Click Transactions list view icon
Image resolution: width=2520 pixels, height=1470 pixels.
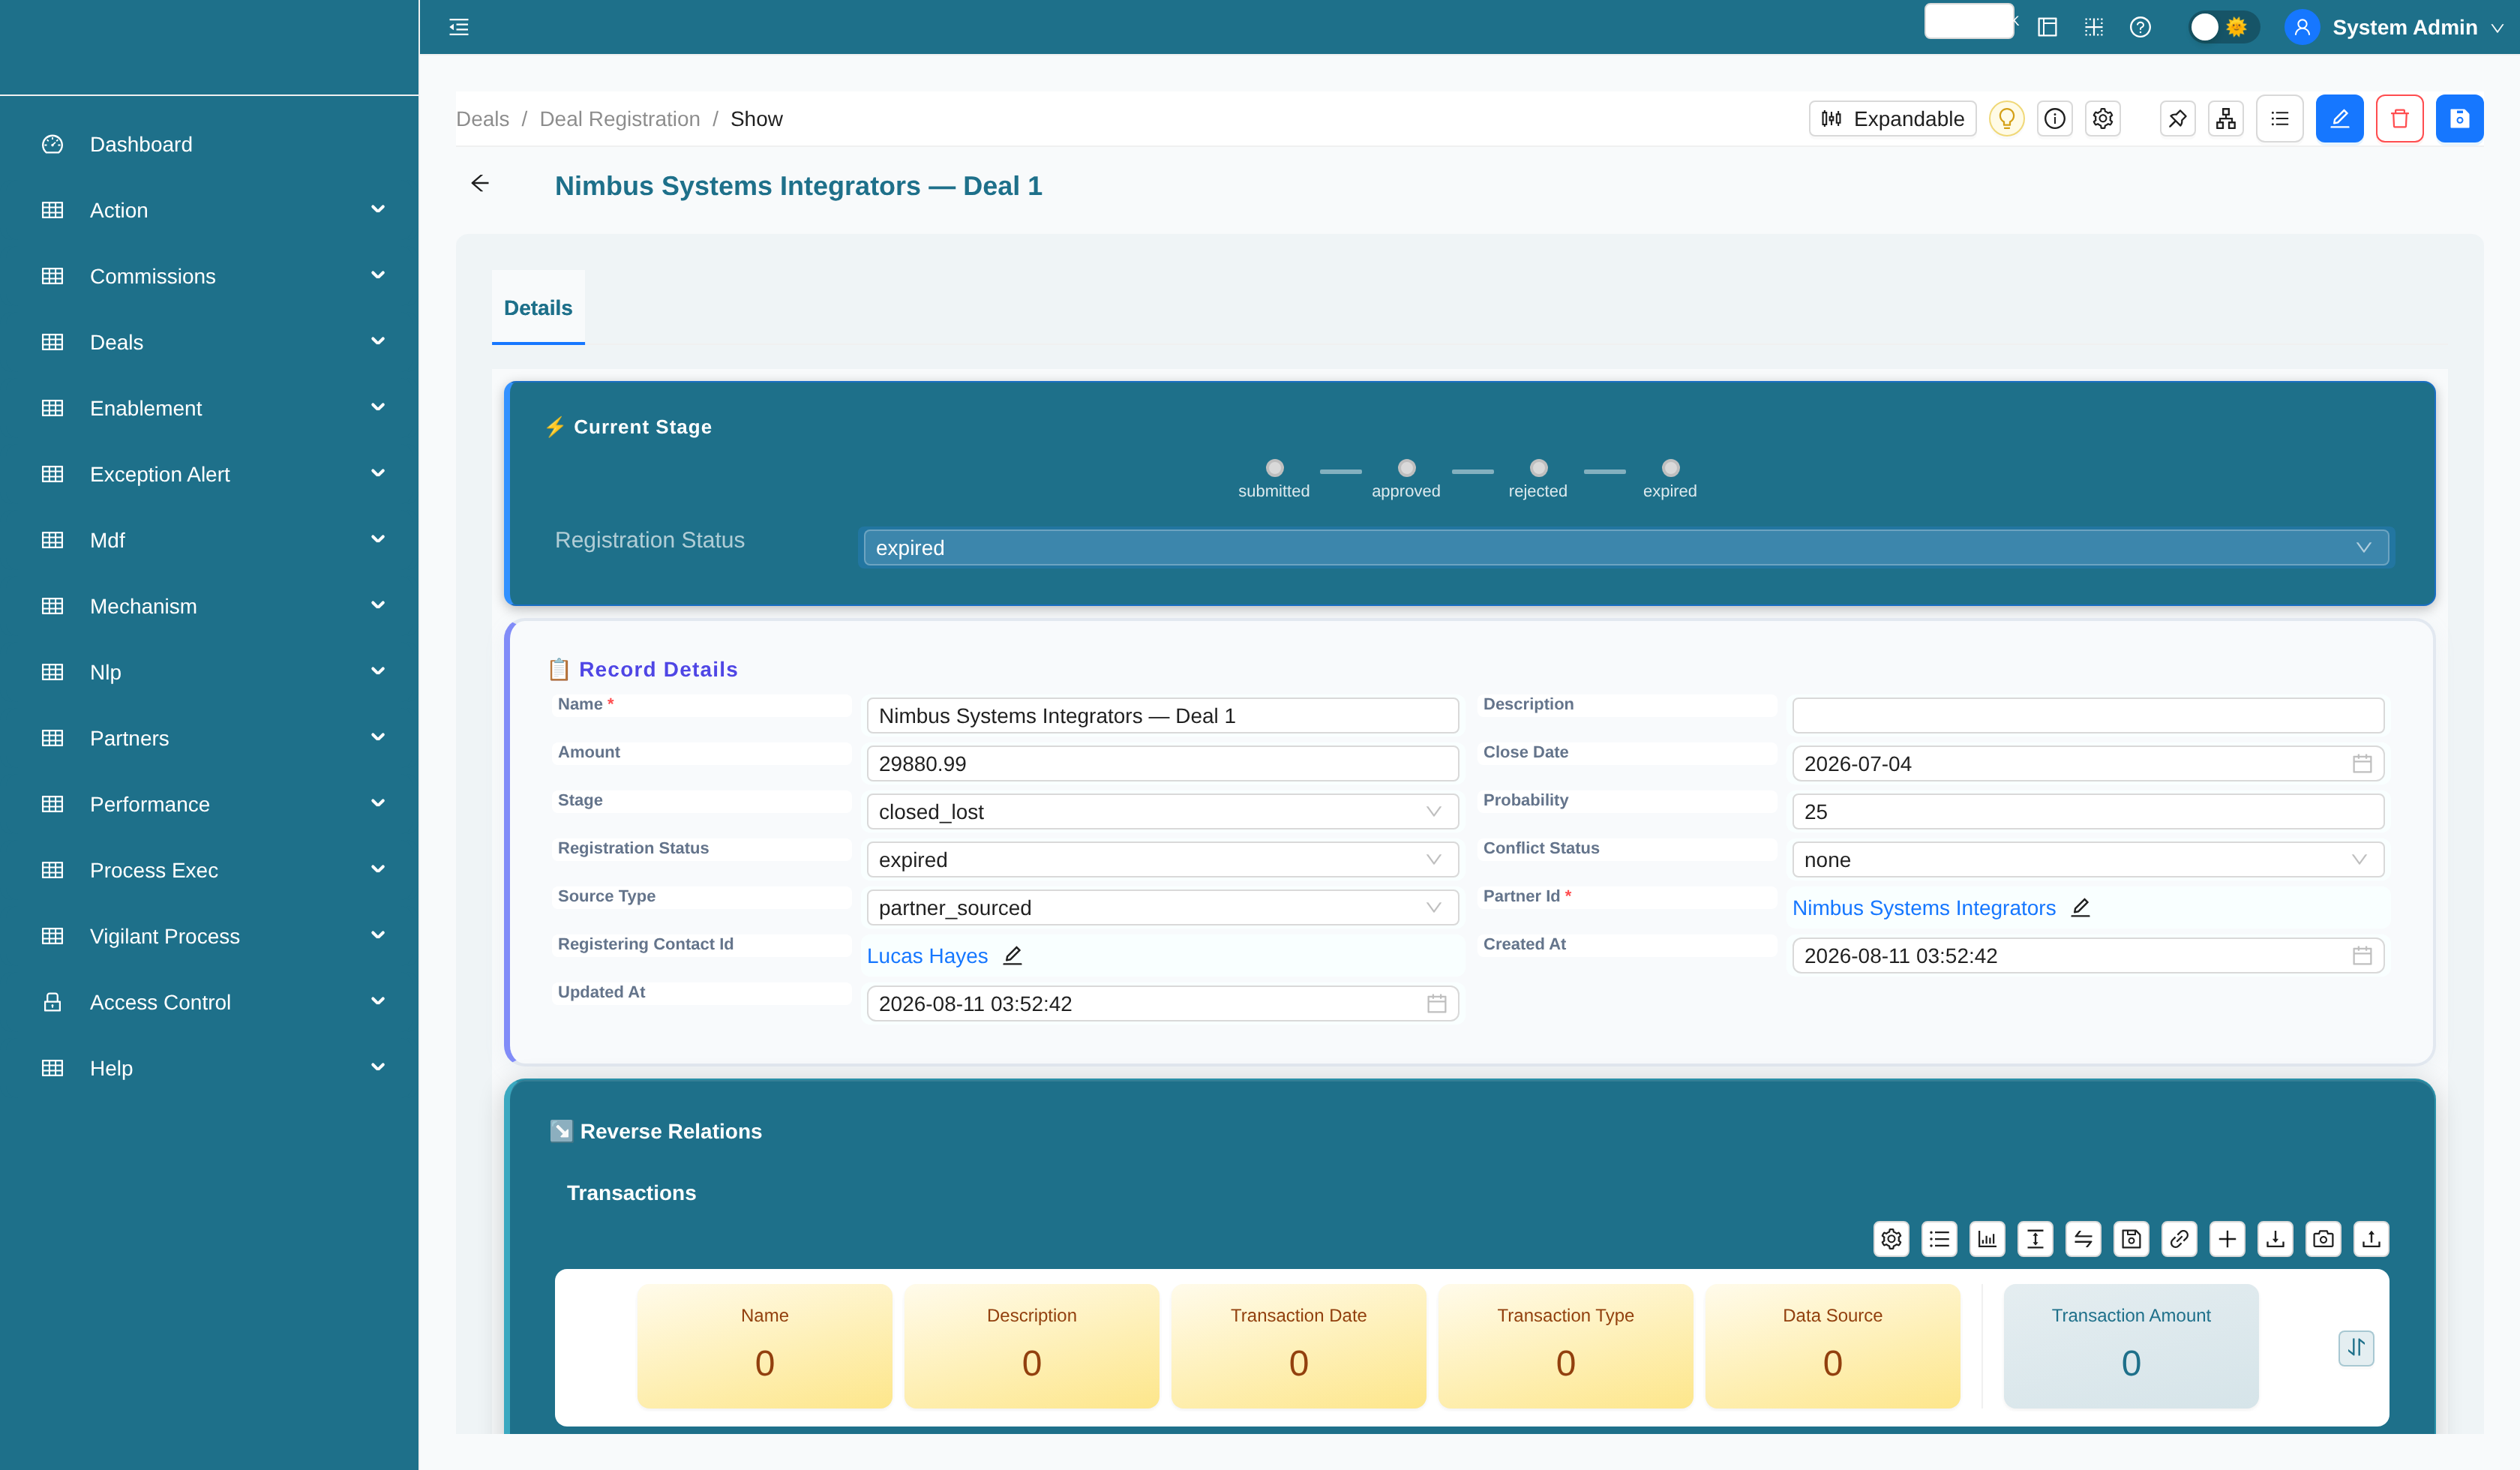(x=1939, y=1239)
